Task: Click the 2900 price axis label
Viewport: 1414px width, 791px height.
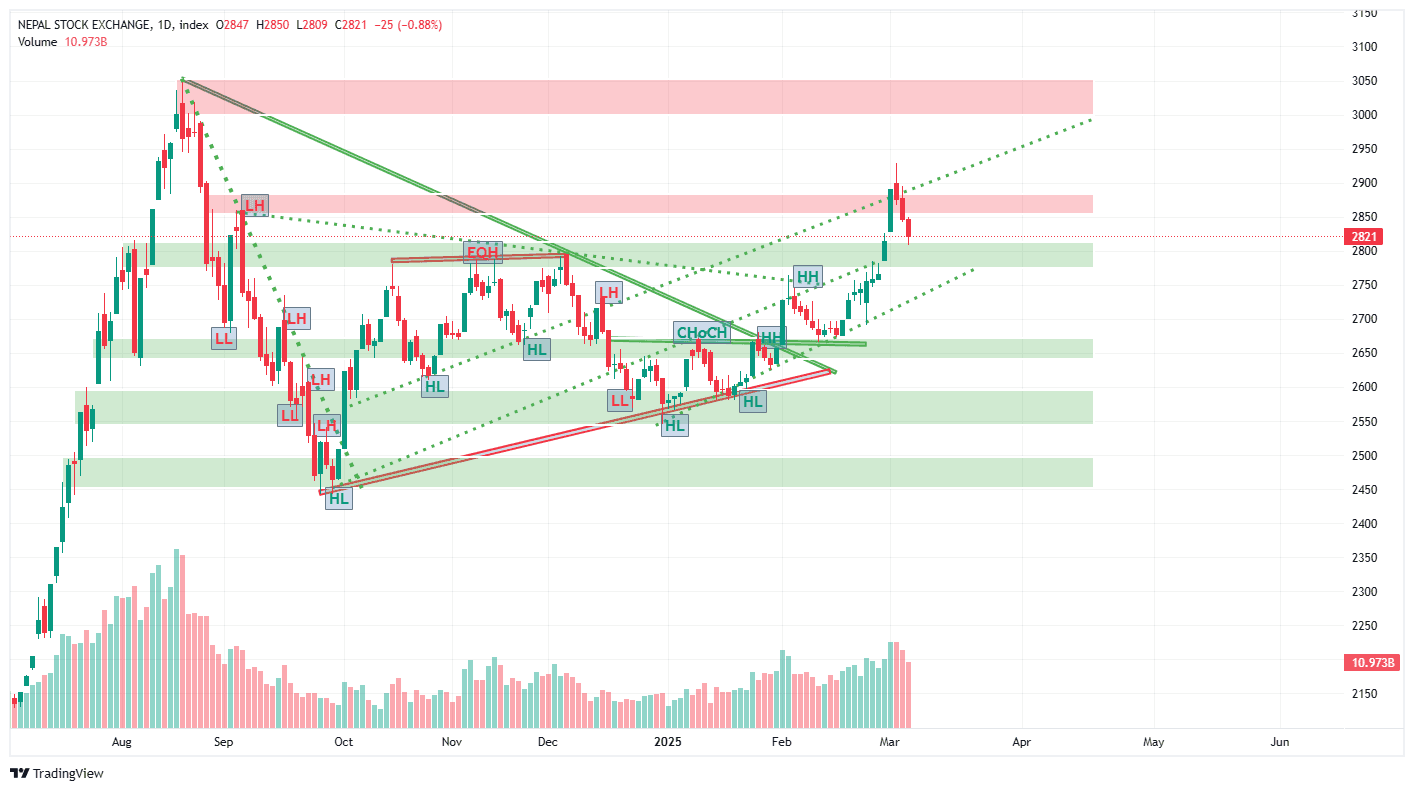Action: tap(1365, 183)
